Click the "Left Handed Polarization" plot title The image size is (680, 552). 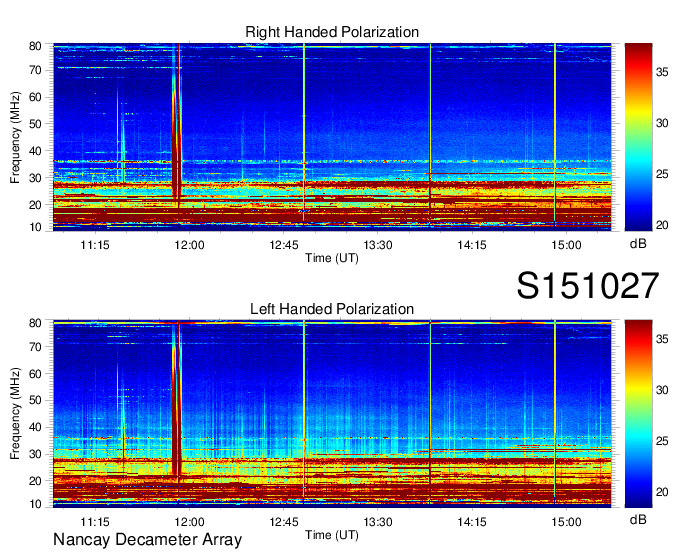point(332,309)
